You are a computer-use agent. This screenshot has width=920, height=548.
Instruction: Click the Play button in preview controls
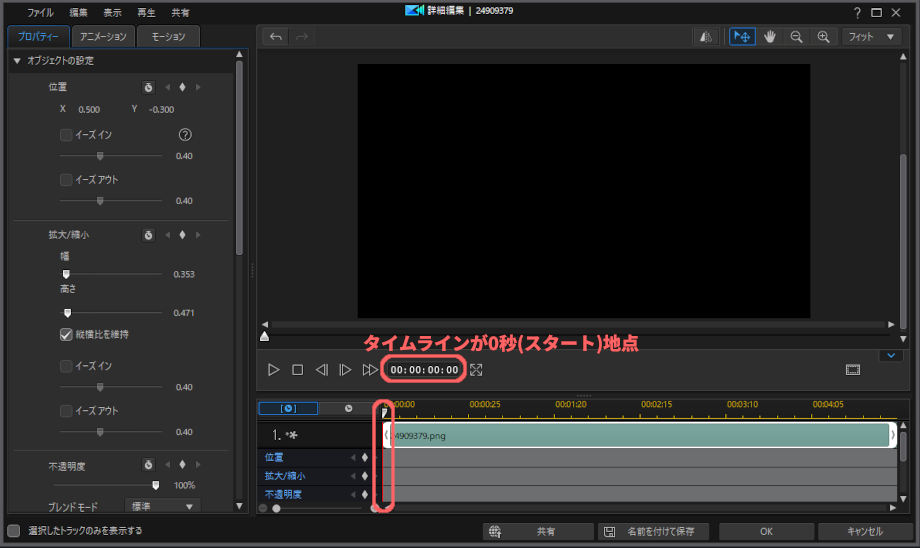pos(274,370)
